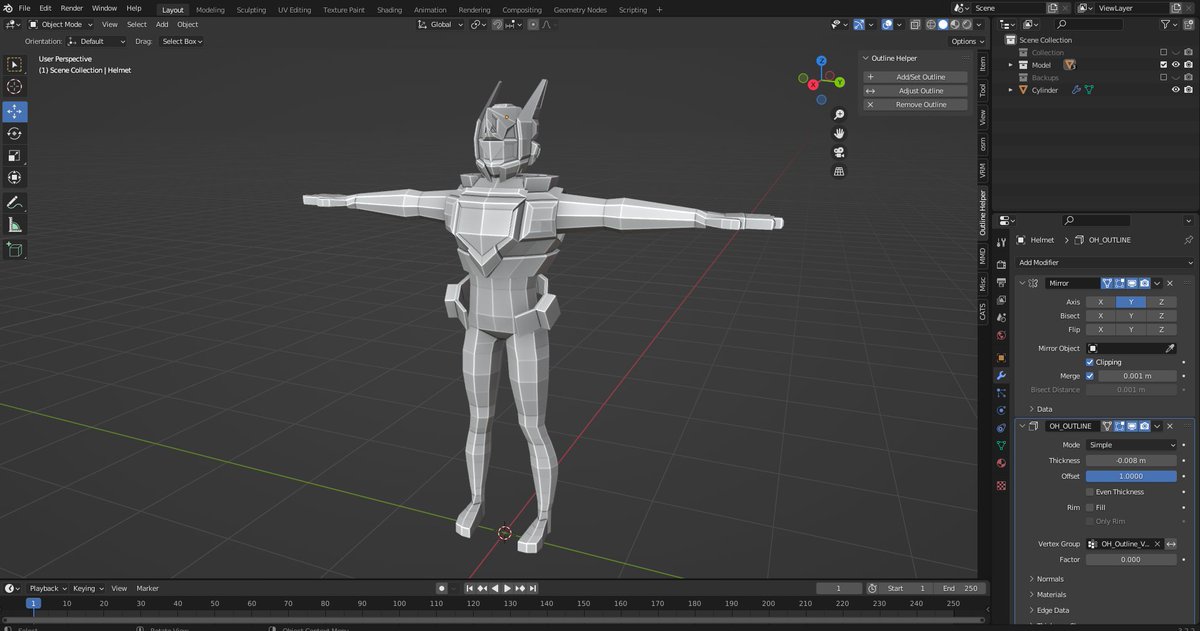Pick the Annotate tool

point(14,202)
